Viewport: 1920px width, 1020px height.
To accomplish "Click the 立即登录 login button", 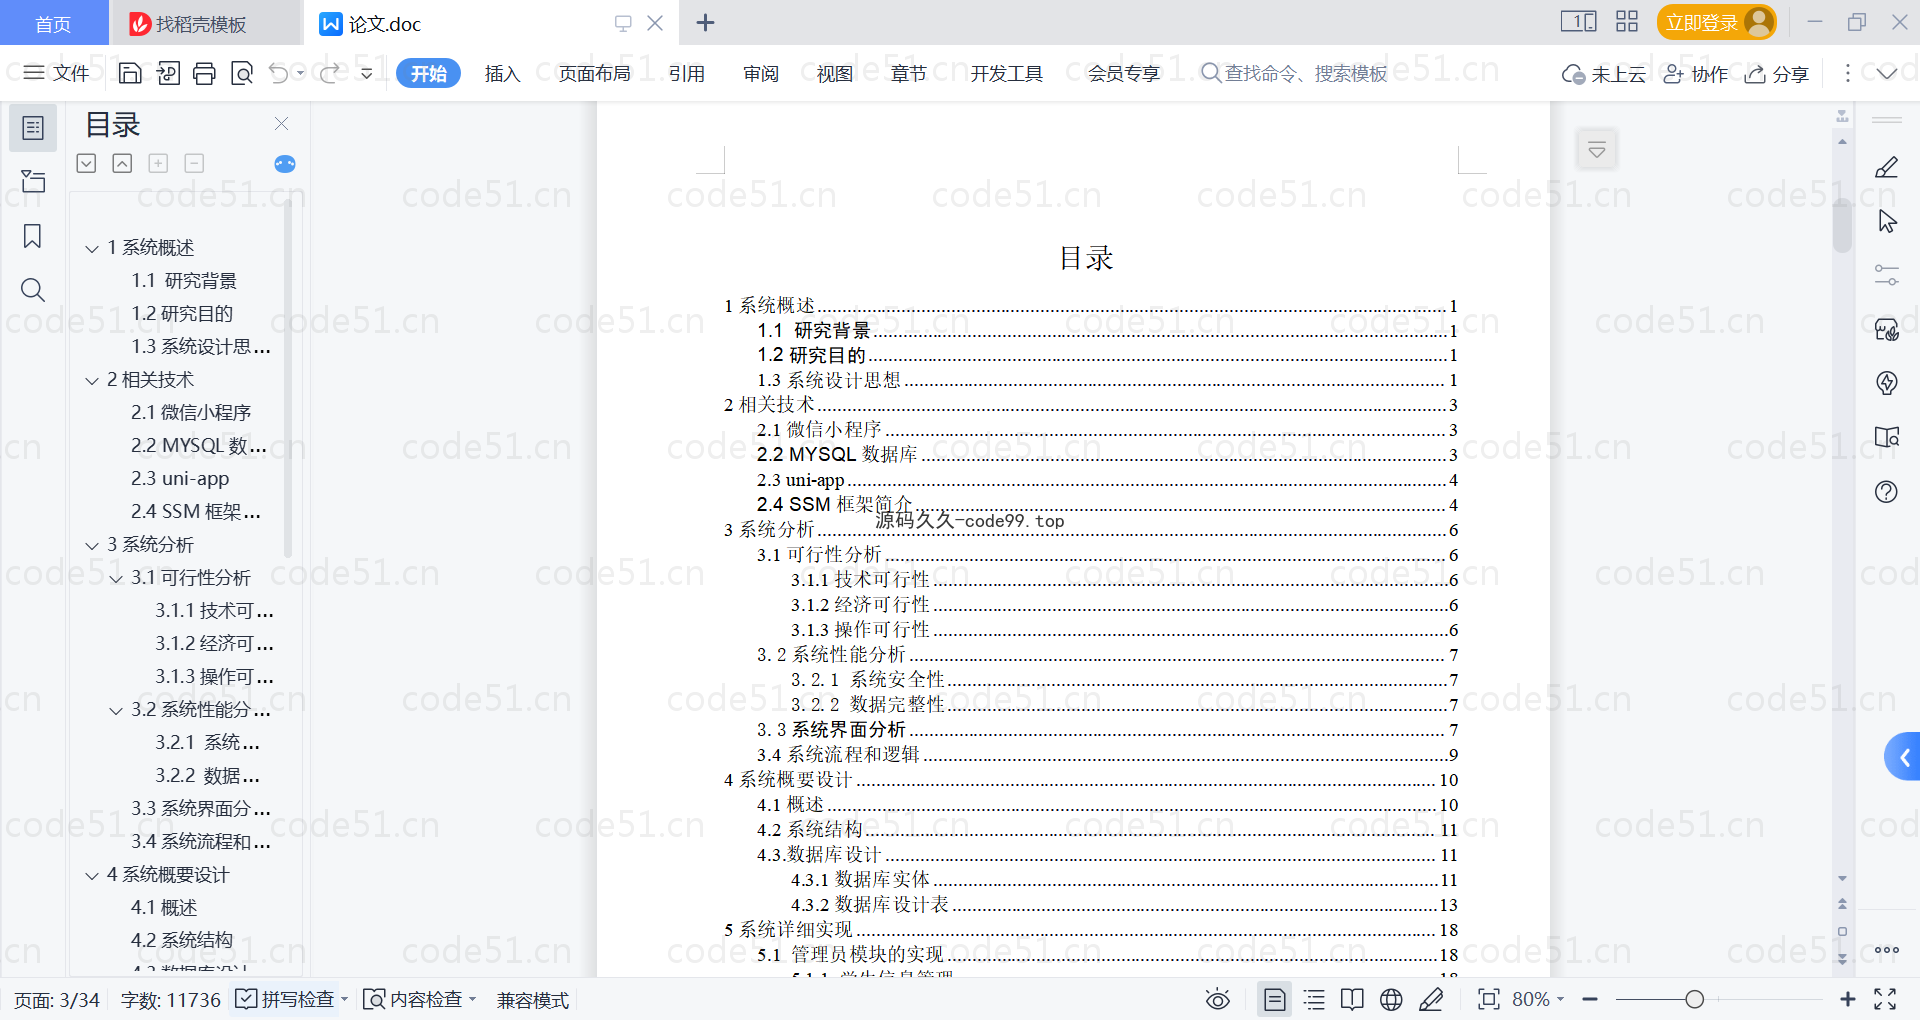I will coord(1716,22).
